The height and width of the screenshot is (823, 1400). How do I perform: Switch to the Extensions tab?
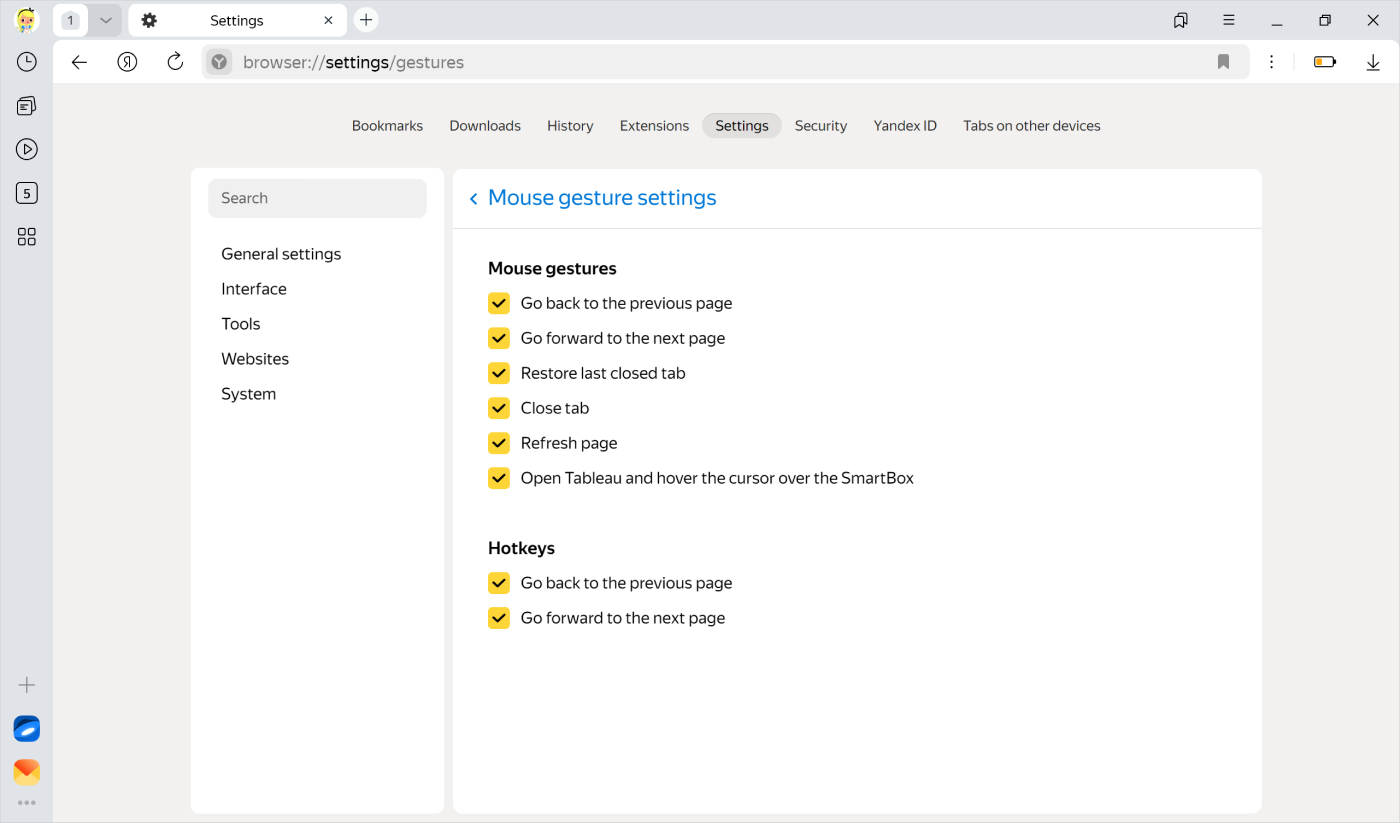[x=654, y=126]
